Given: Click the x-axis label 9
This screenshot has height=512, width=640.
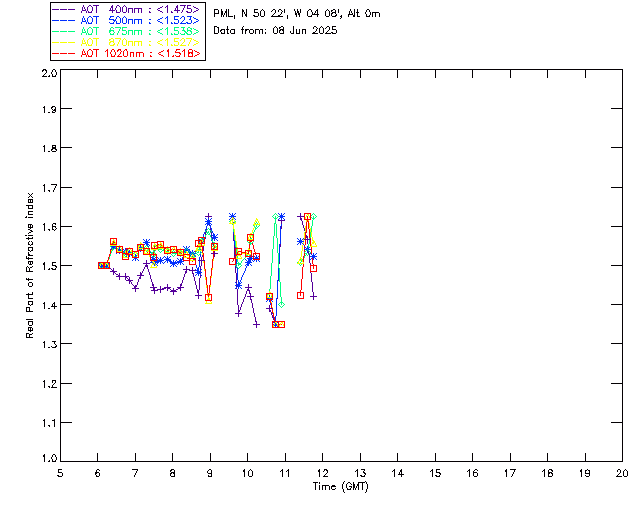Looking at the screenshot, I should 210,473.
